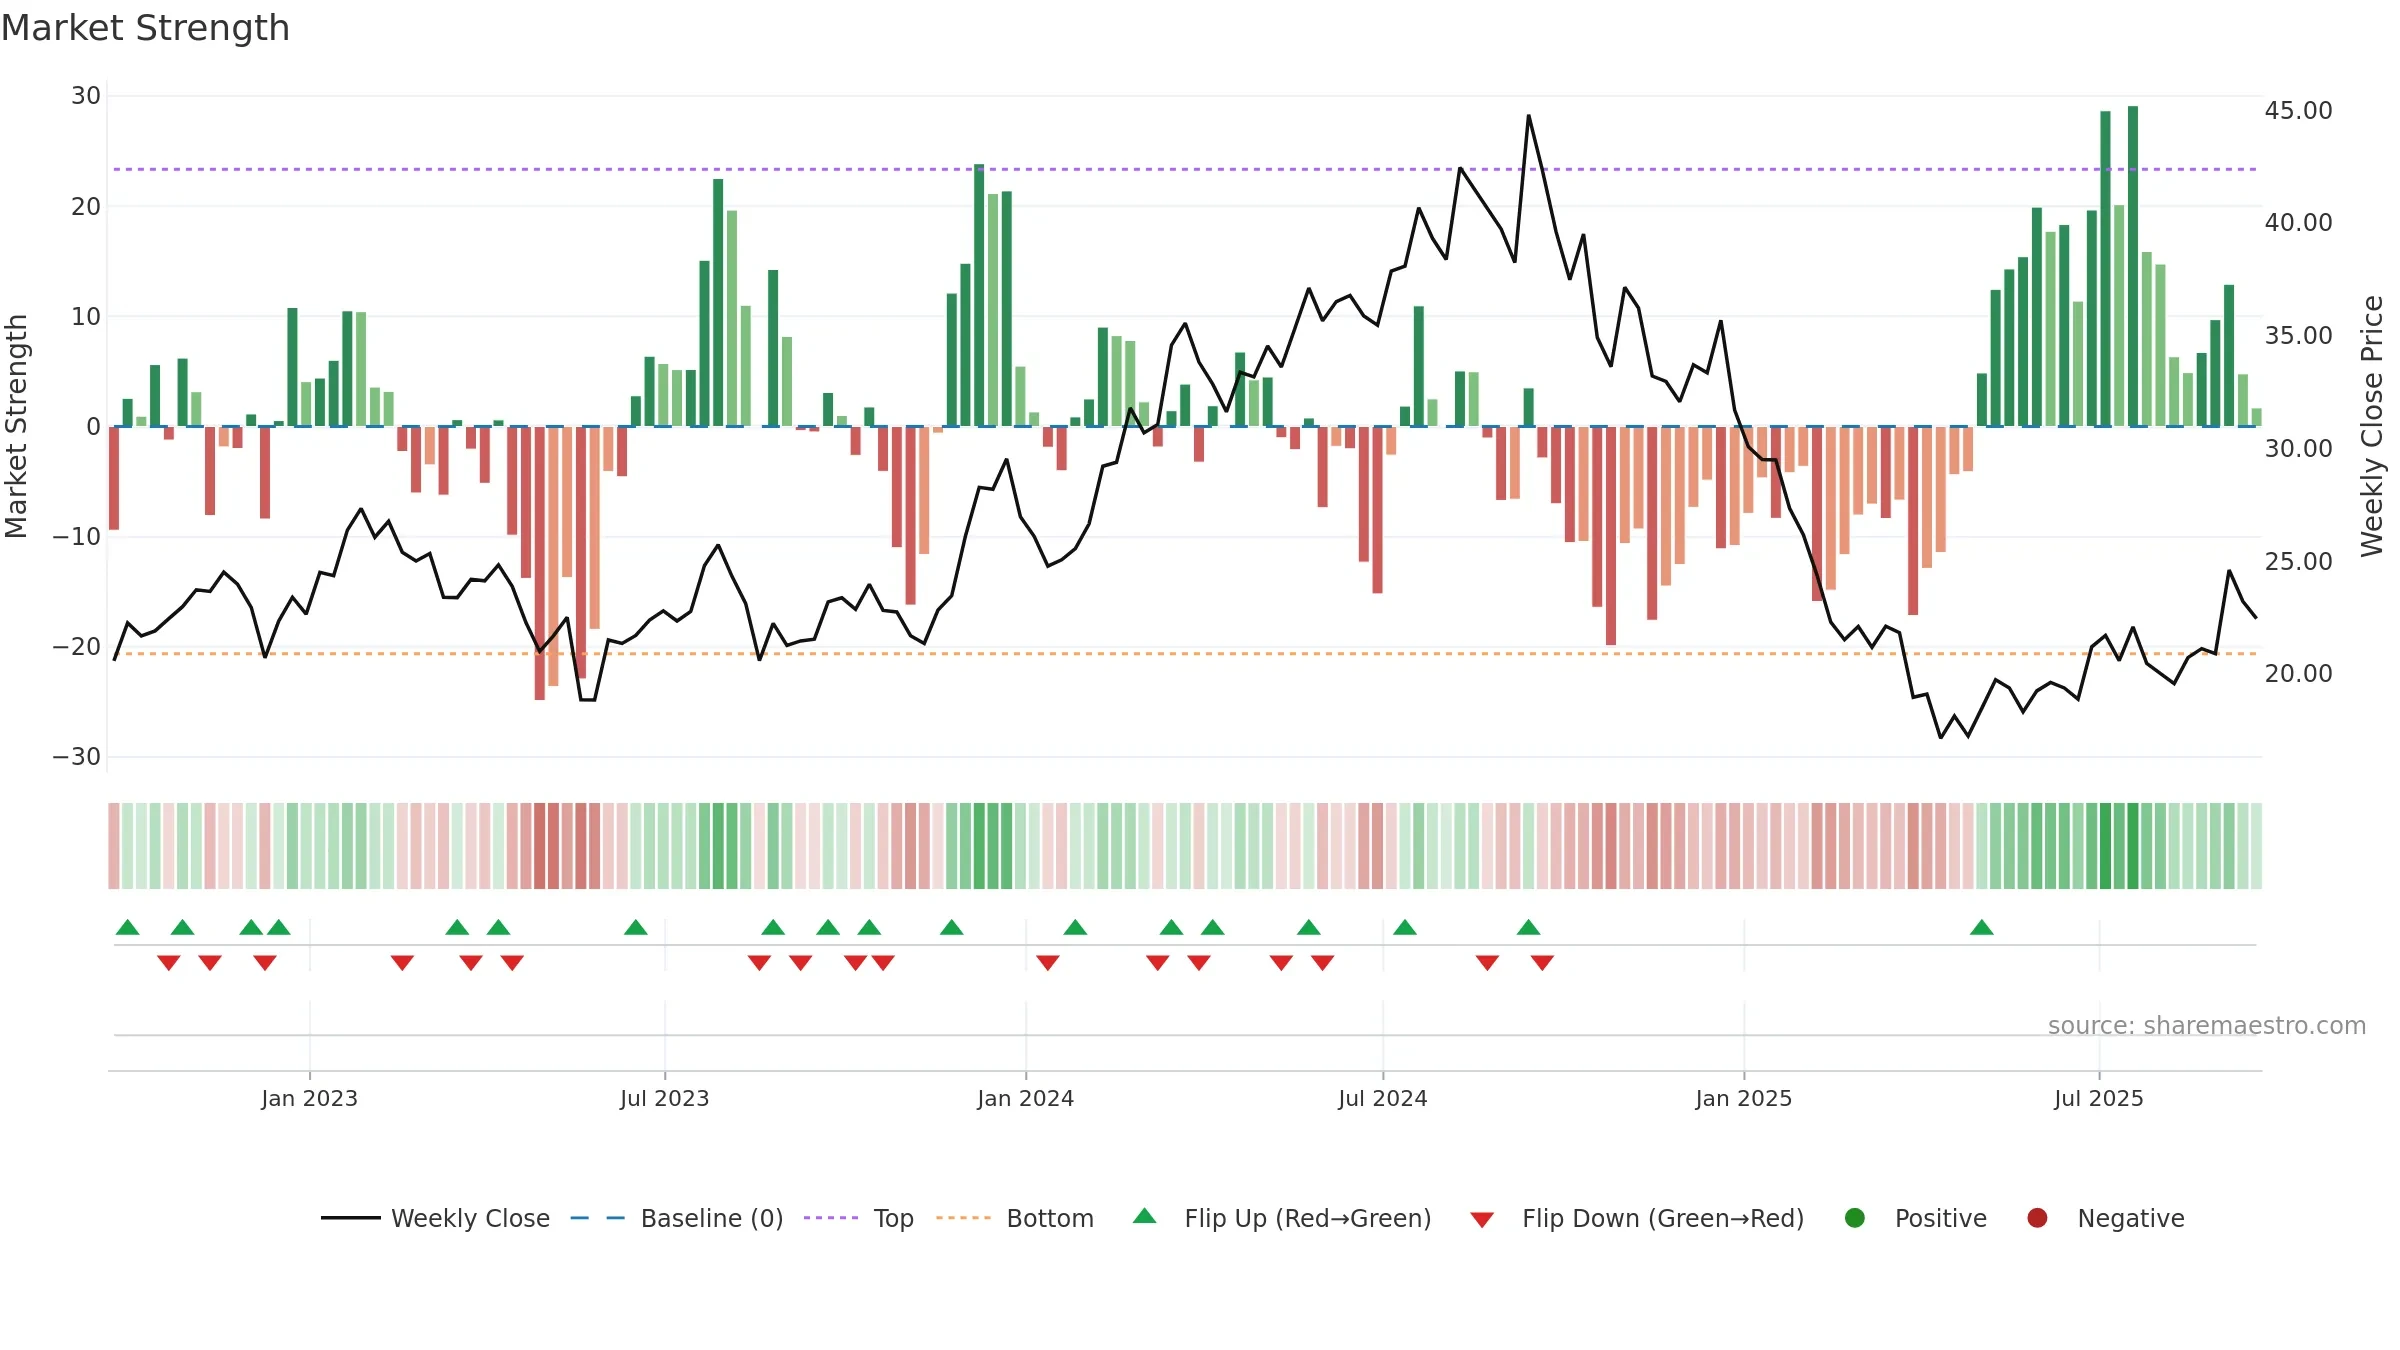Click the weekly close line peak above 44

(x=1528, y=117)
